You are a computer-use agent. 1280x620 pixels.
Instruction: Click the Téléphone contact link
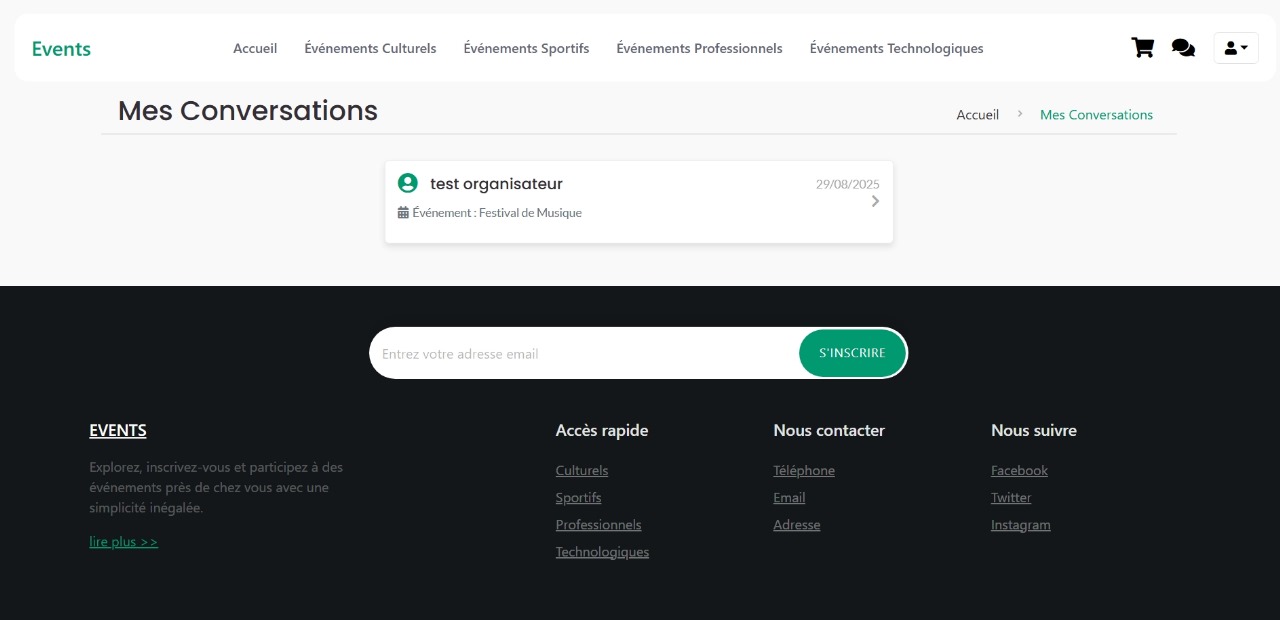(x=804, y=470)
